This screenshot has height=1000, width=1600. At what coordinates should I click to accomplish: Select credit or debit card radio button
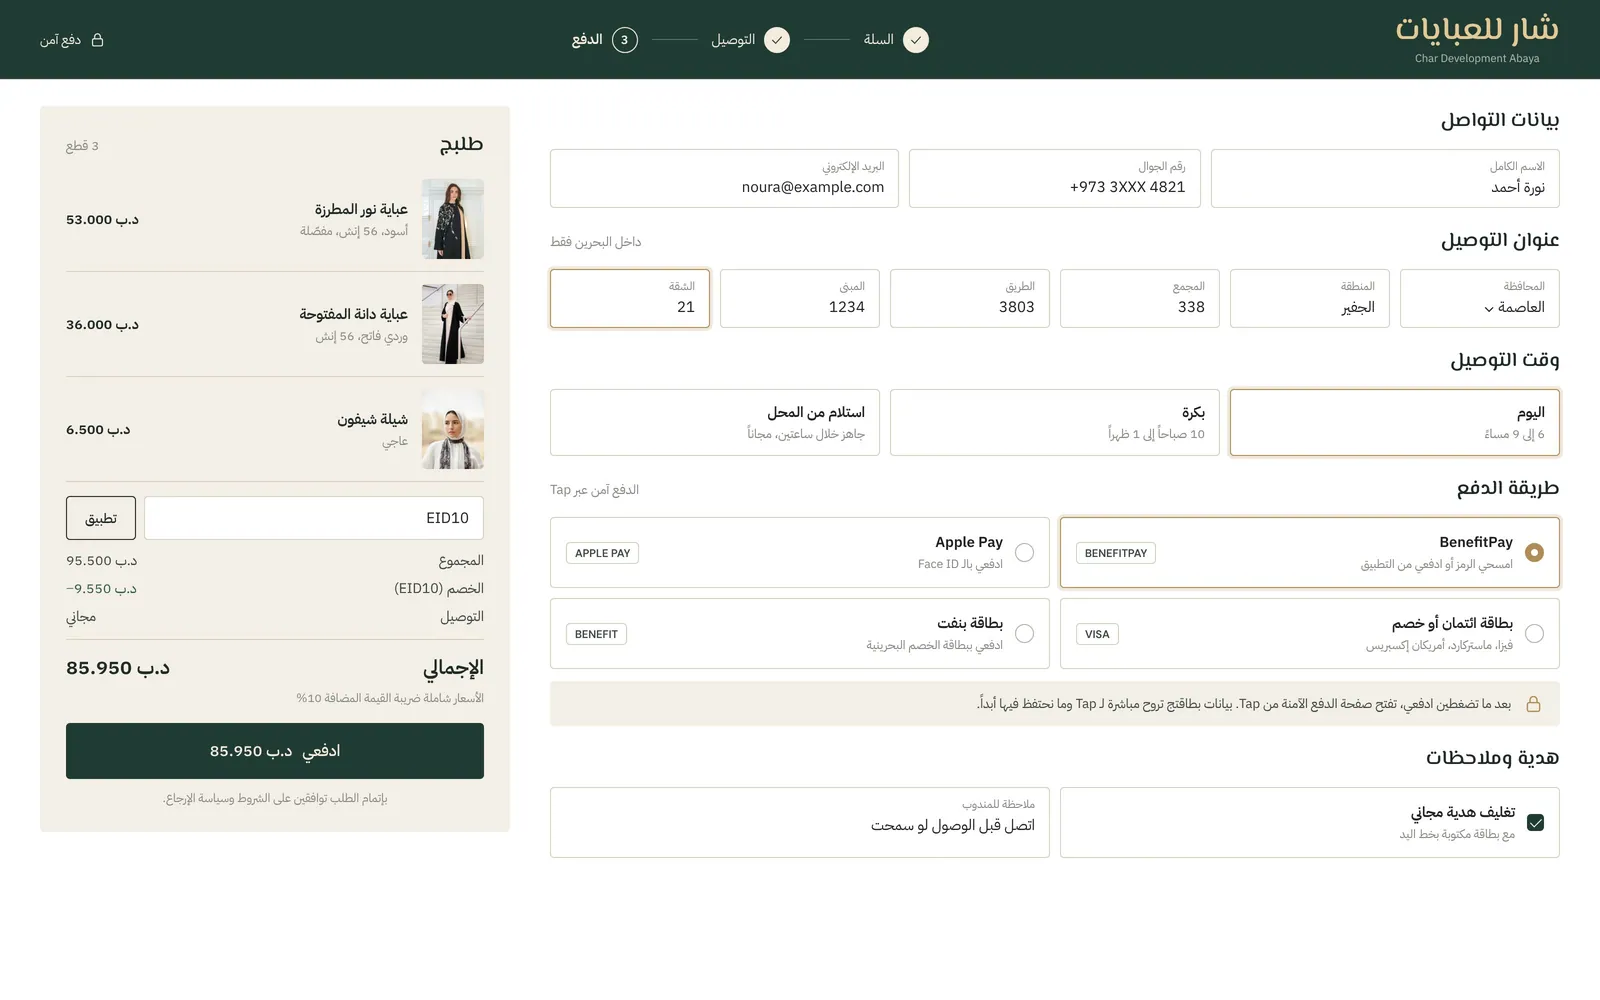point(1535,633)
